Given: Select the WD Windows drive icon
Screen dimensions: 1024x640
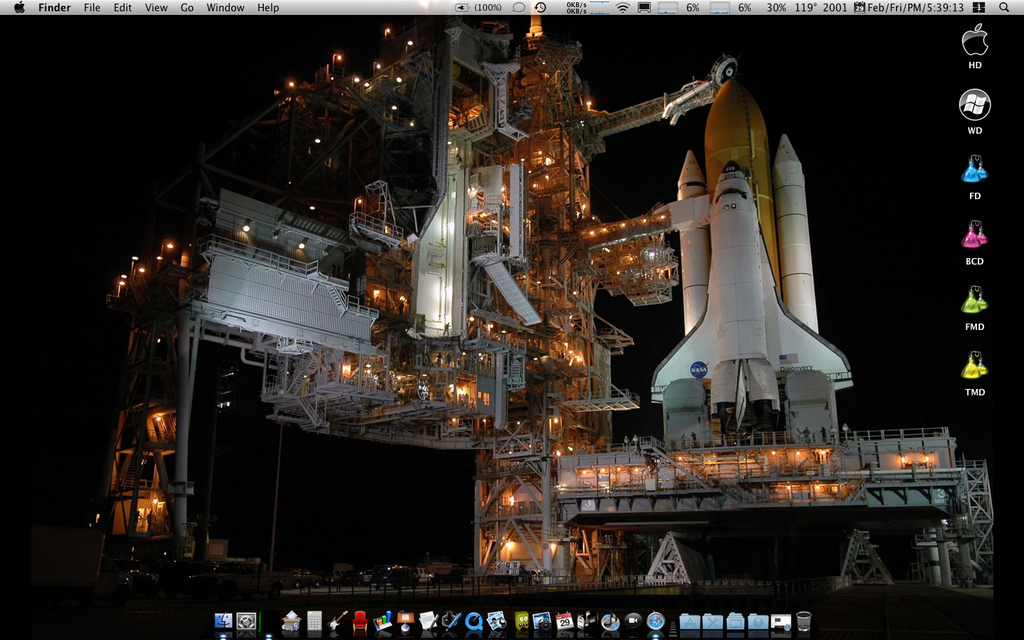Looking at the screenshot, I should pos(975,105).
